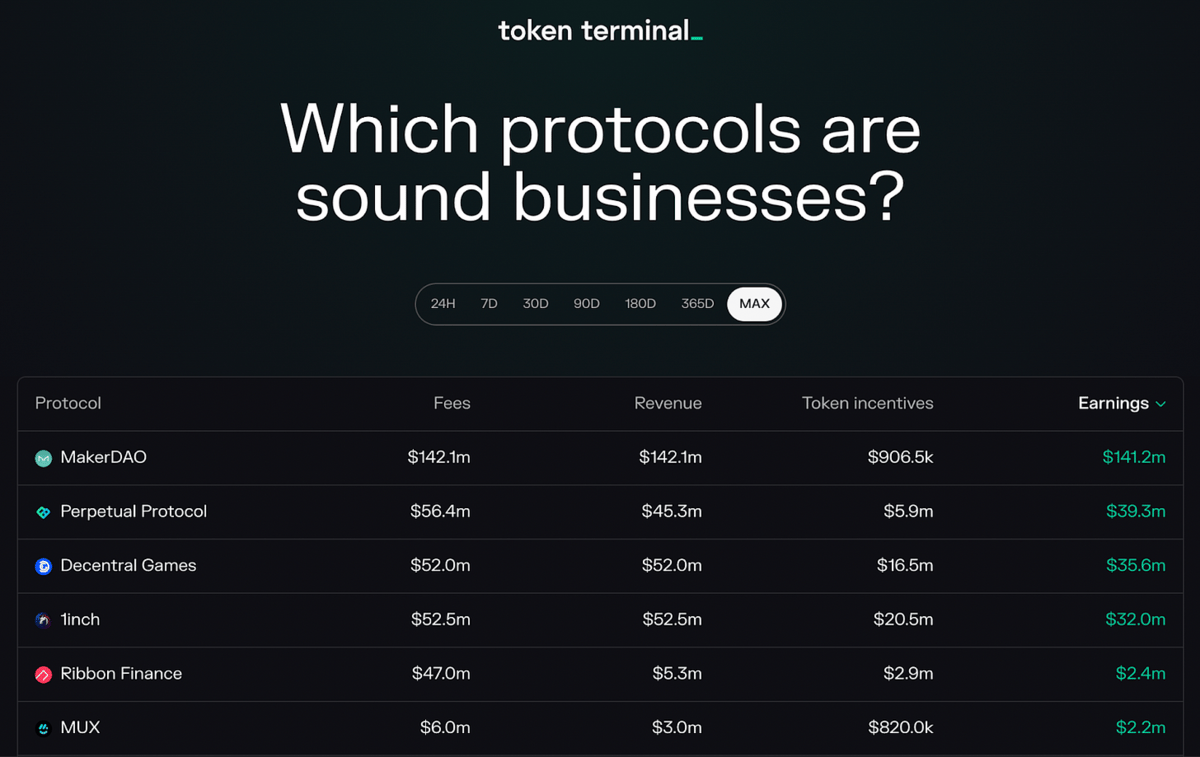Switch to the 180D time period
1200x757 pixels.
(x=640, y=304)
